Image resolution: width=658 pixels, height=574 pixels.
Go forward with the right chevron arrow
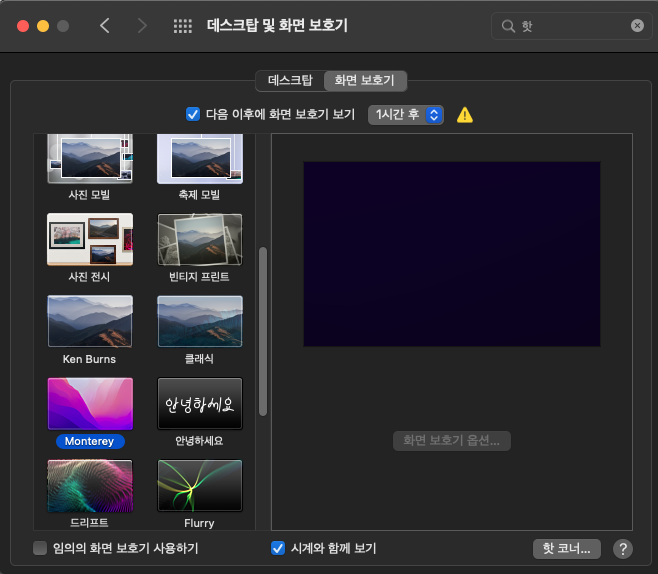click(x=142, y=26)
